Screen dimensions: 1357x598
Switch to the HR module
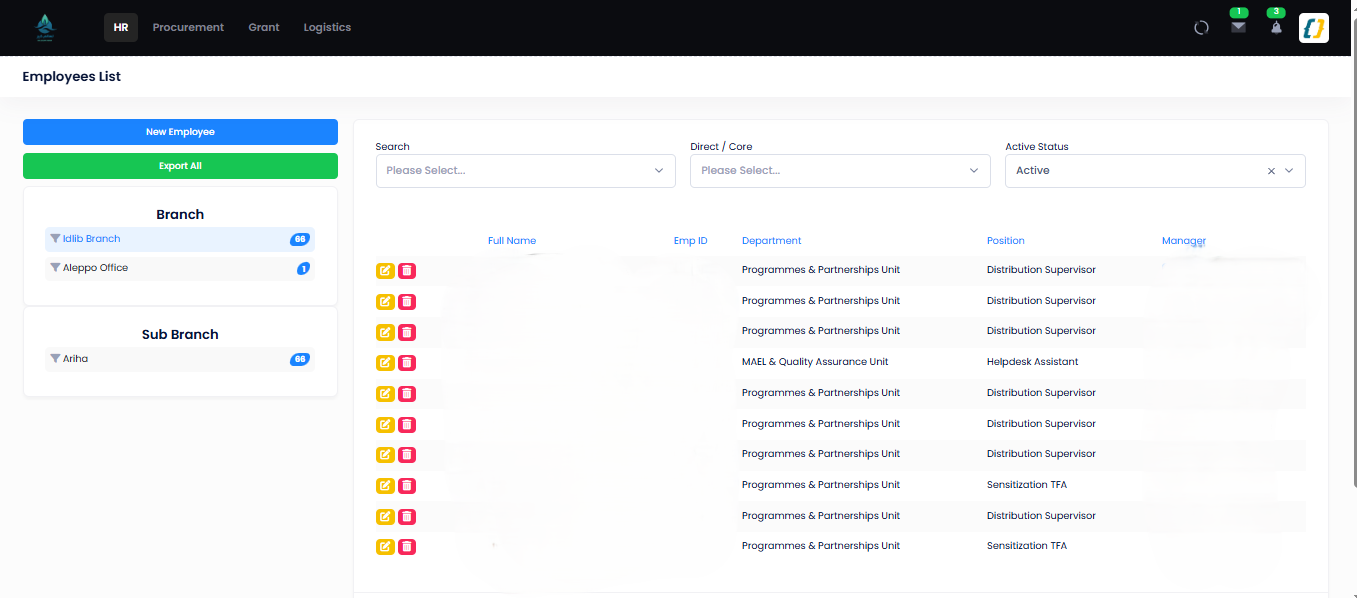point(121,28)
